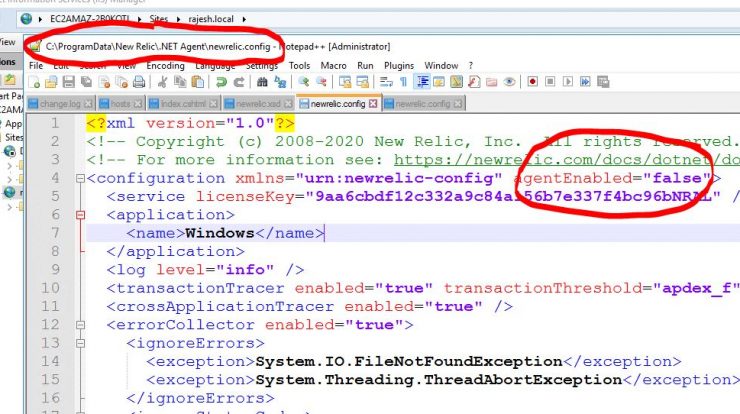Zoom in with magnifier plus icon
Viewport: 740px width, 414px height.
(x=303, y=82)
